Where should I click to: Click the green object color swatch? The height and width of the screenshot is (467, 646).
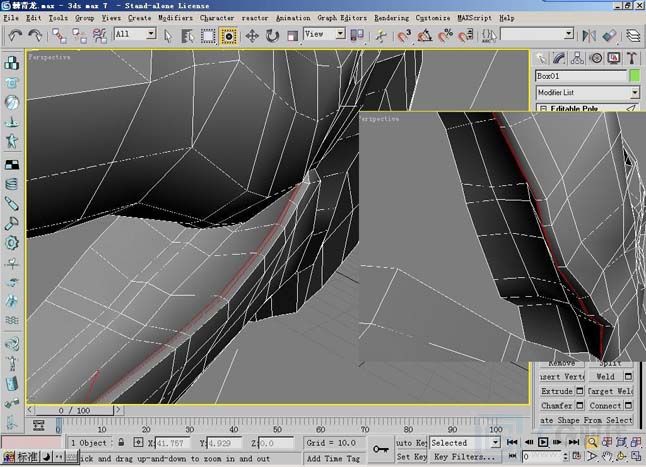(634, 76)
